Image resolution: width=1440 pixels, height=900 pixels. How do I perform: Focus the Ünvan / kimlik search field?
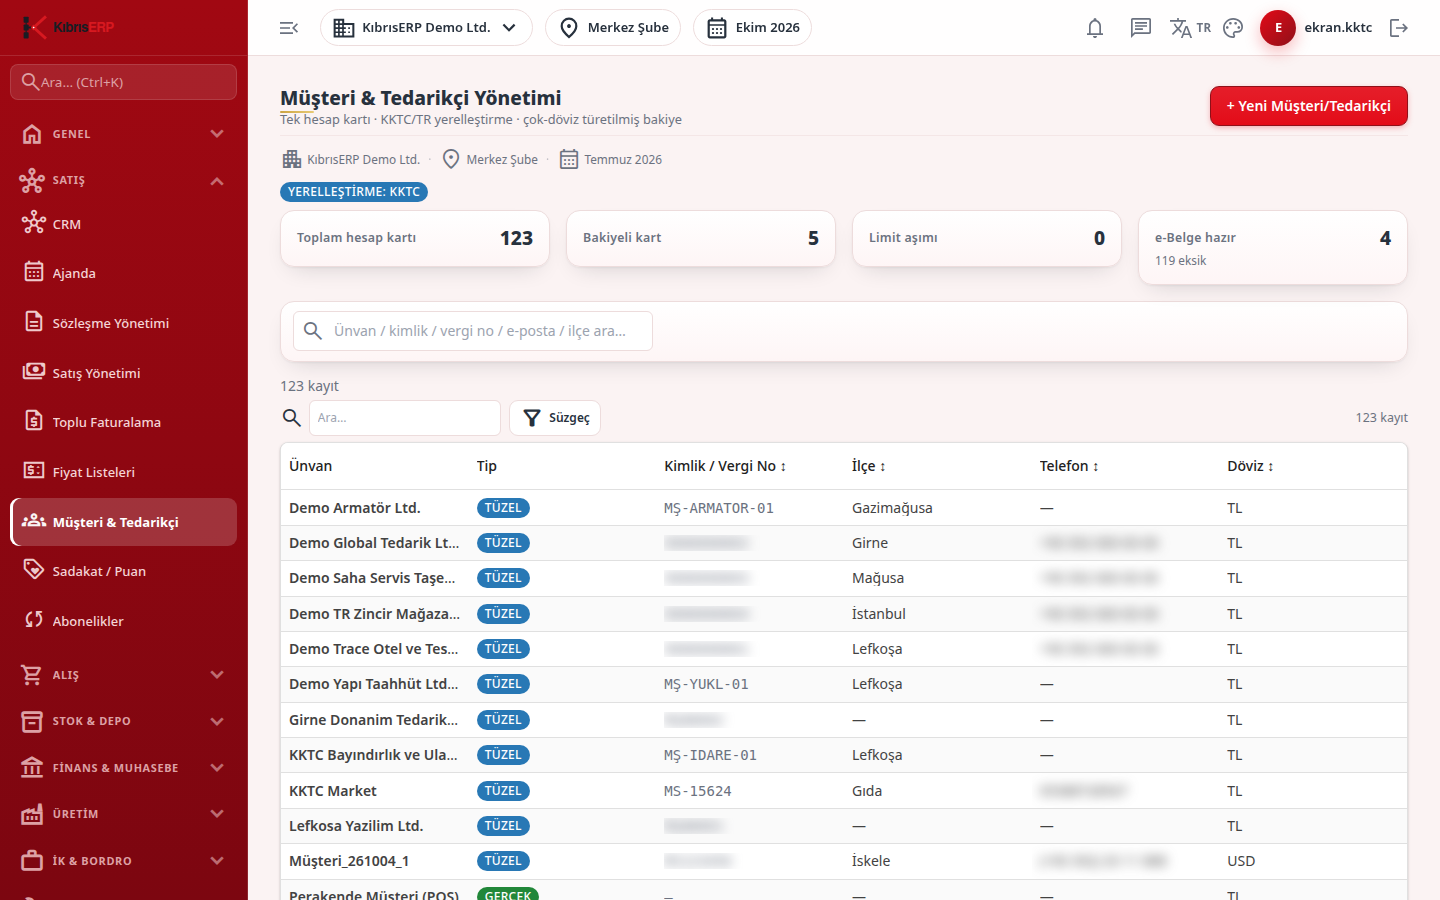(x=473, y=331)
